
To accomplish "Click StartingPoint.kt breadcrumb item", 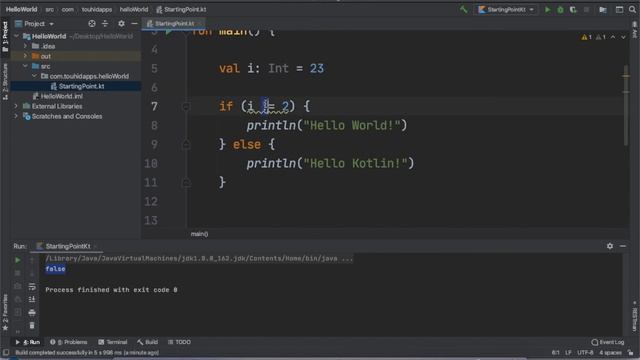I will [x=181, y=9].
